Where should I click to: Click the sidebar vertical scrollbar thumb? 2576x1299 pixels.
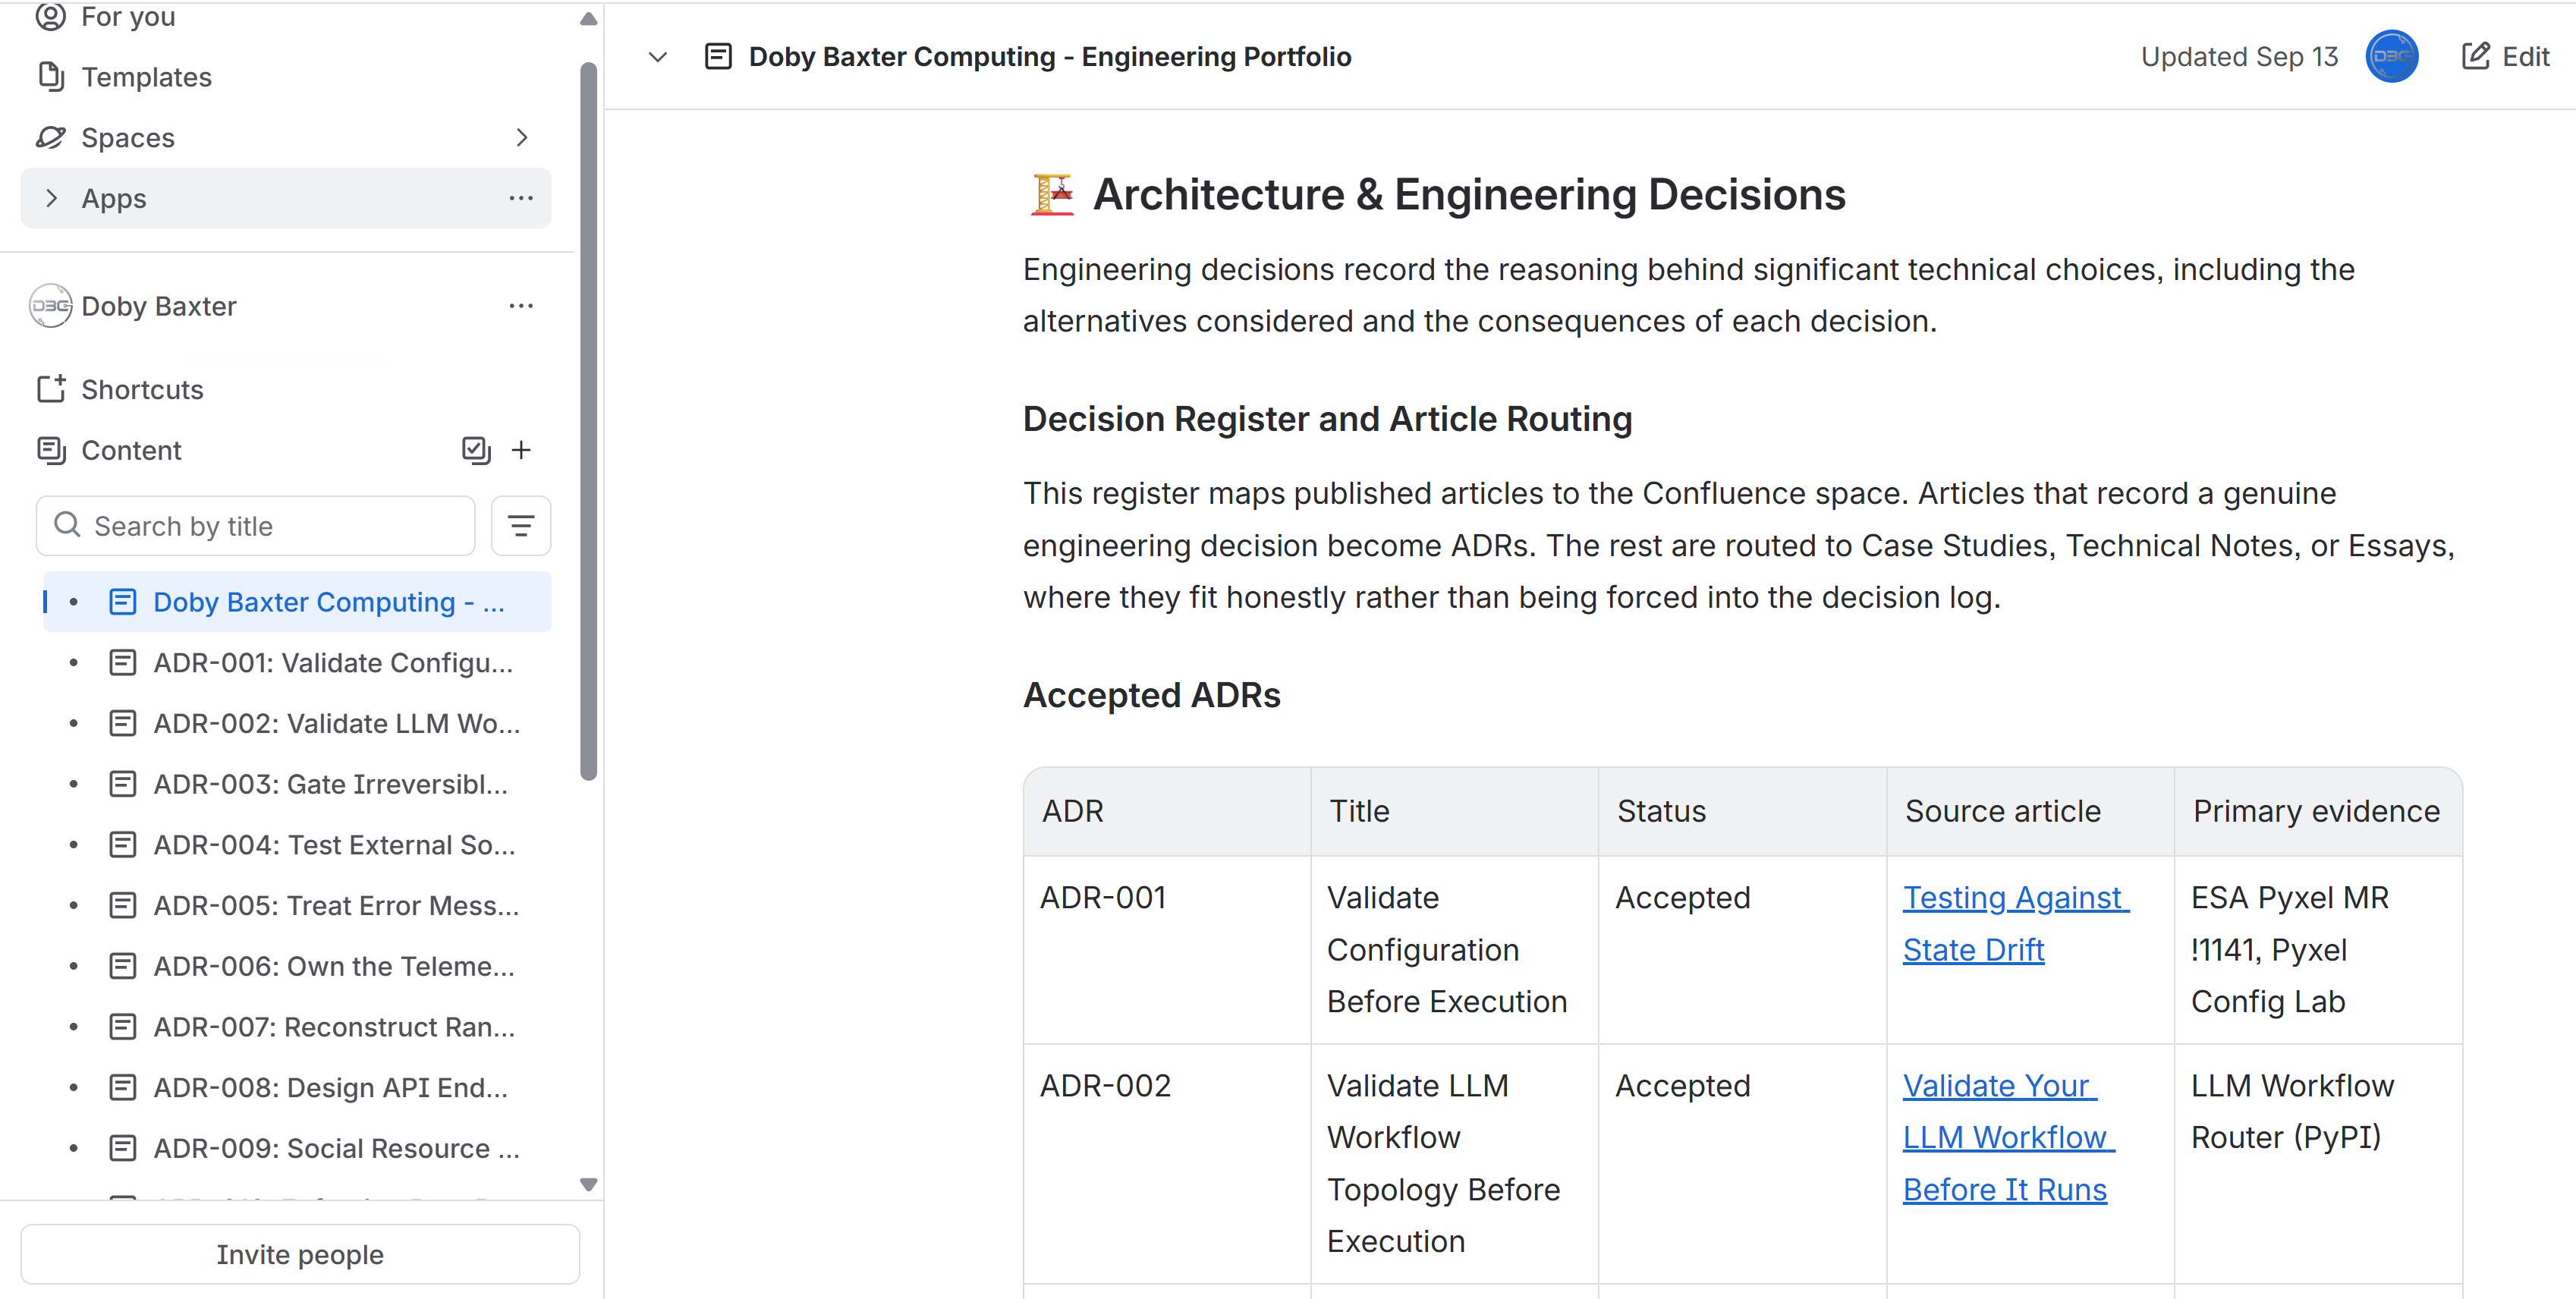588,420
